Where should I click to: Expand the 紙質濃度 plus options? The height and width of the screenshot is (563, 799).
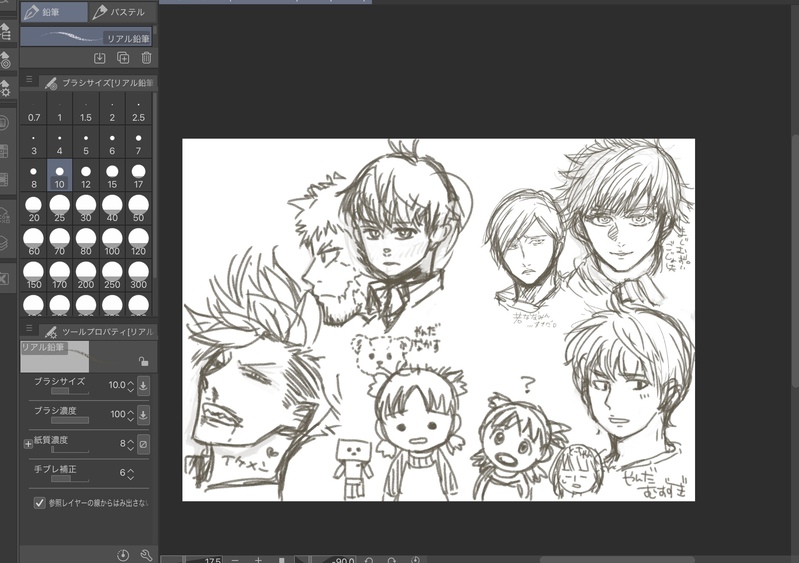28,444
